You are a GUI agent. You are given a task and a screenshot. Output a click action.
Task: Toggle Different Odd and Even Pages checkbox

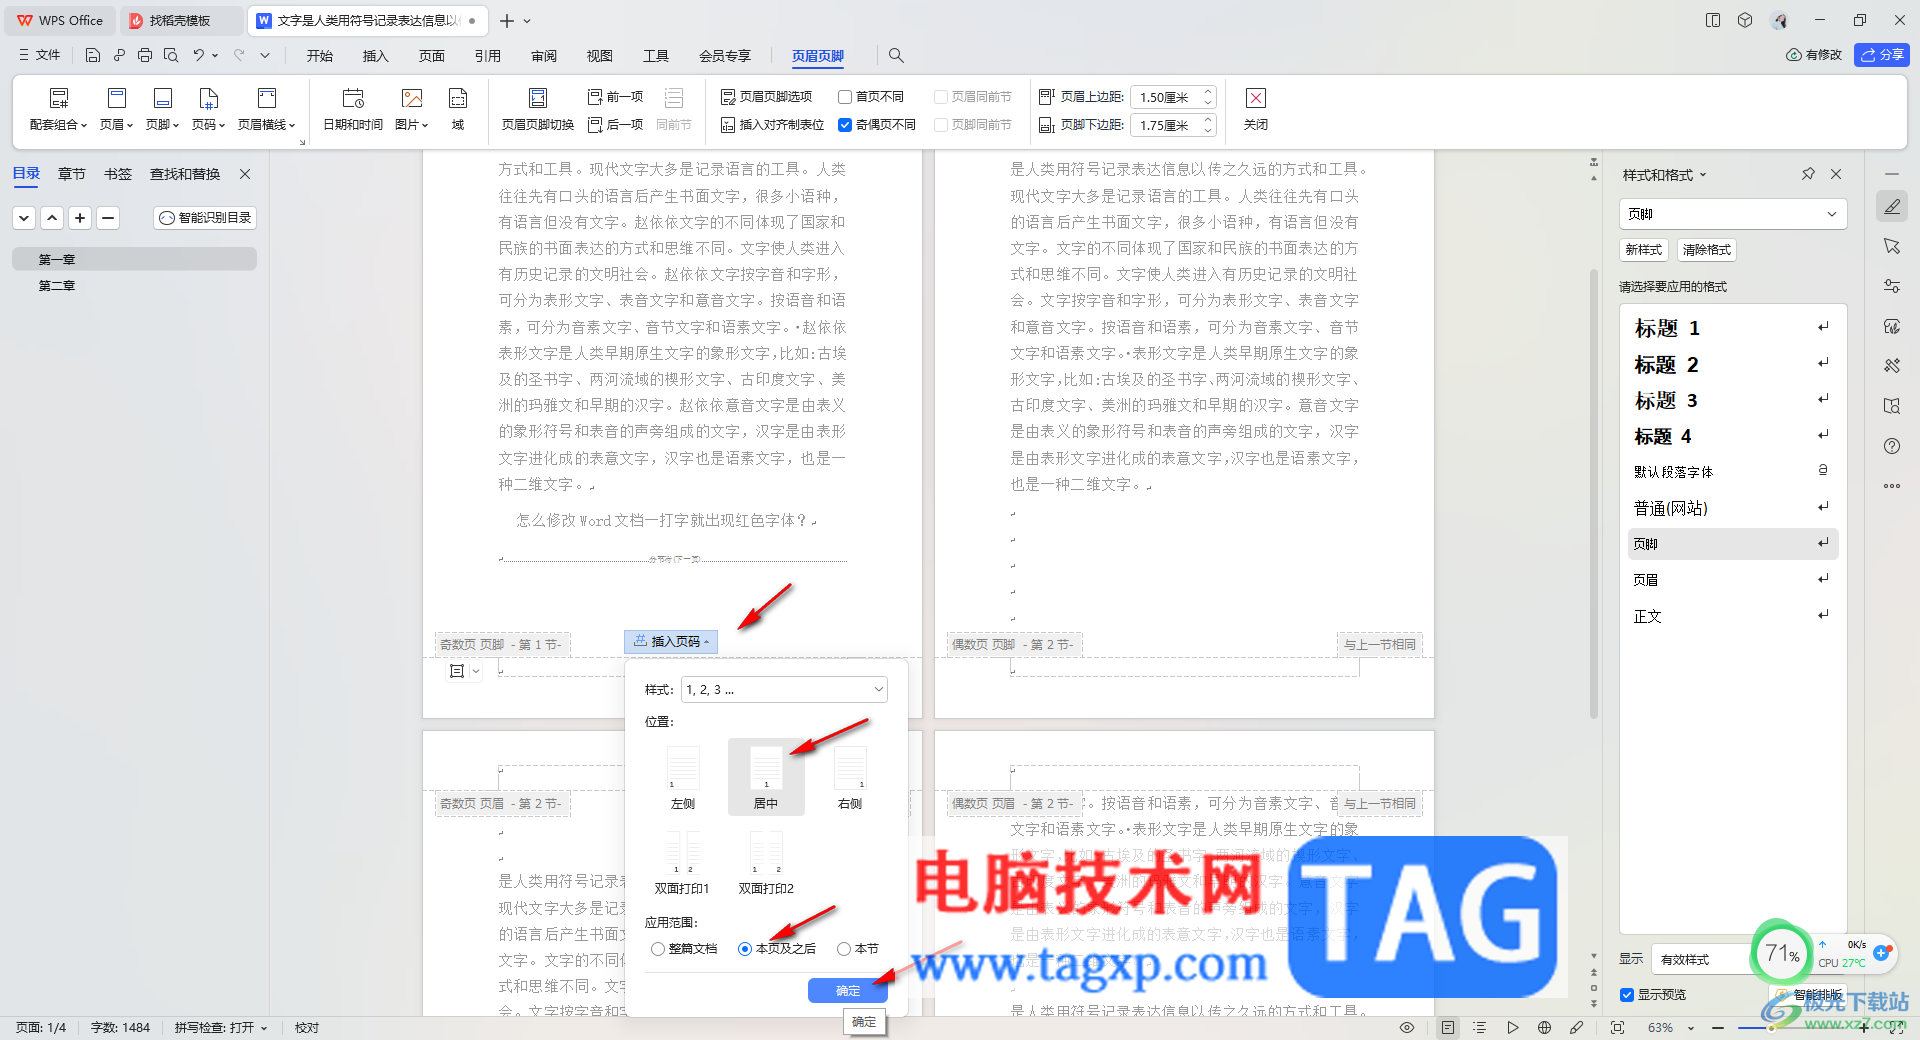pos(845,125)
